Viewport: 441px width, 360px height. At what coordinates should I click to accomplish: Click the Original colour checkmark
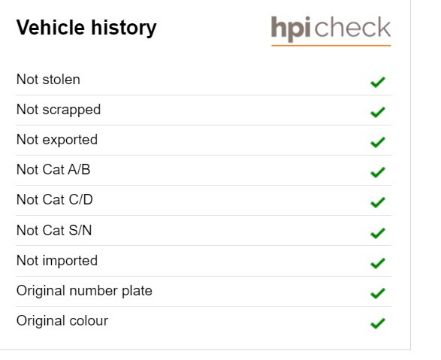point(378,323)
